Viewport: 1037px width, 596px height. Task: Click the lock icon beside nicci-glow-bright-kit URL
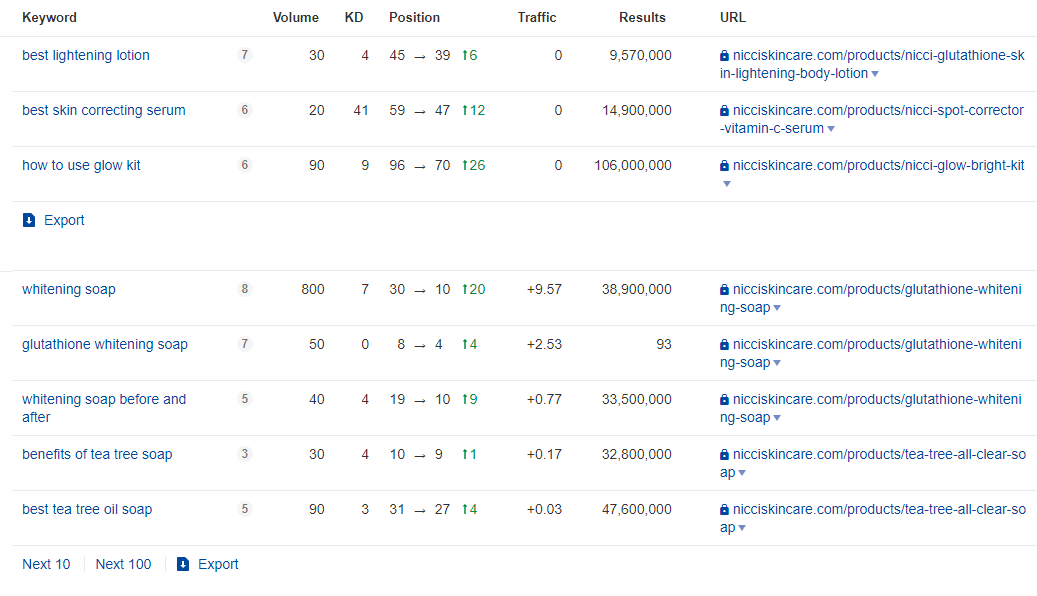tap(724, 165)
